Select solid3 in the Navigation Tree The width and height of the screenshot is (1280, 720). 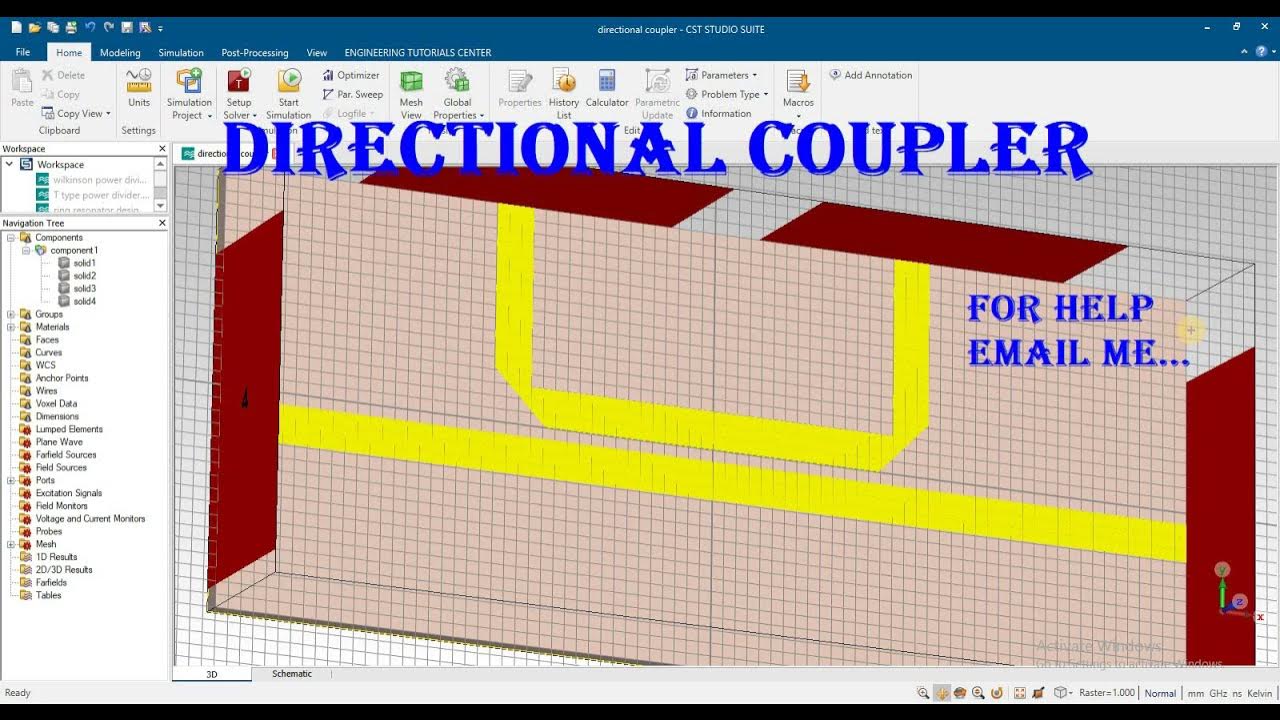point(84,288)
